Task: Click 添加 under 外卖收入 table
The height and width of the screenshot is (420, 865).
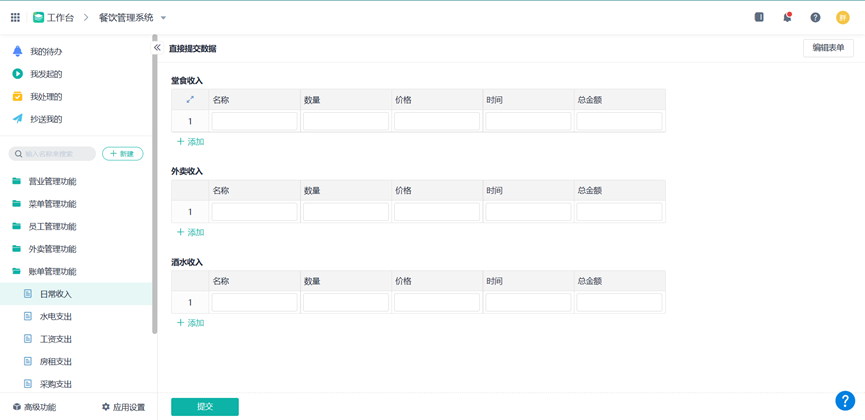Action: pos(190,232)
